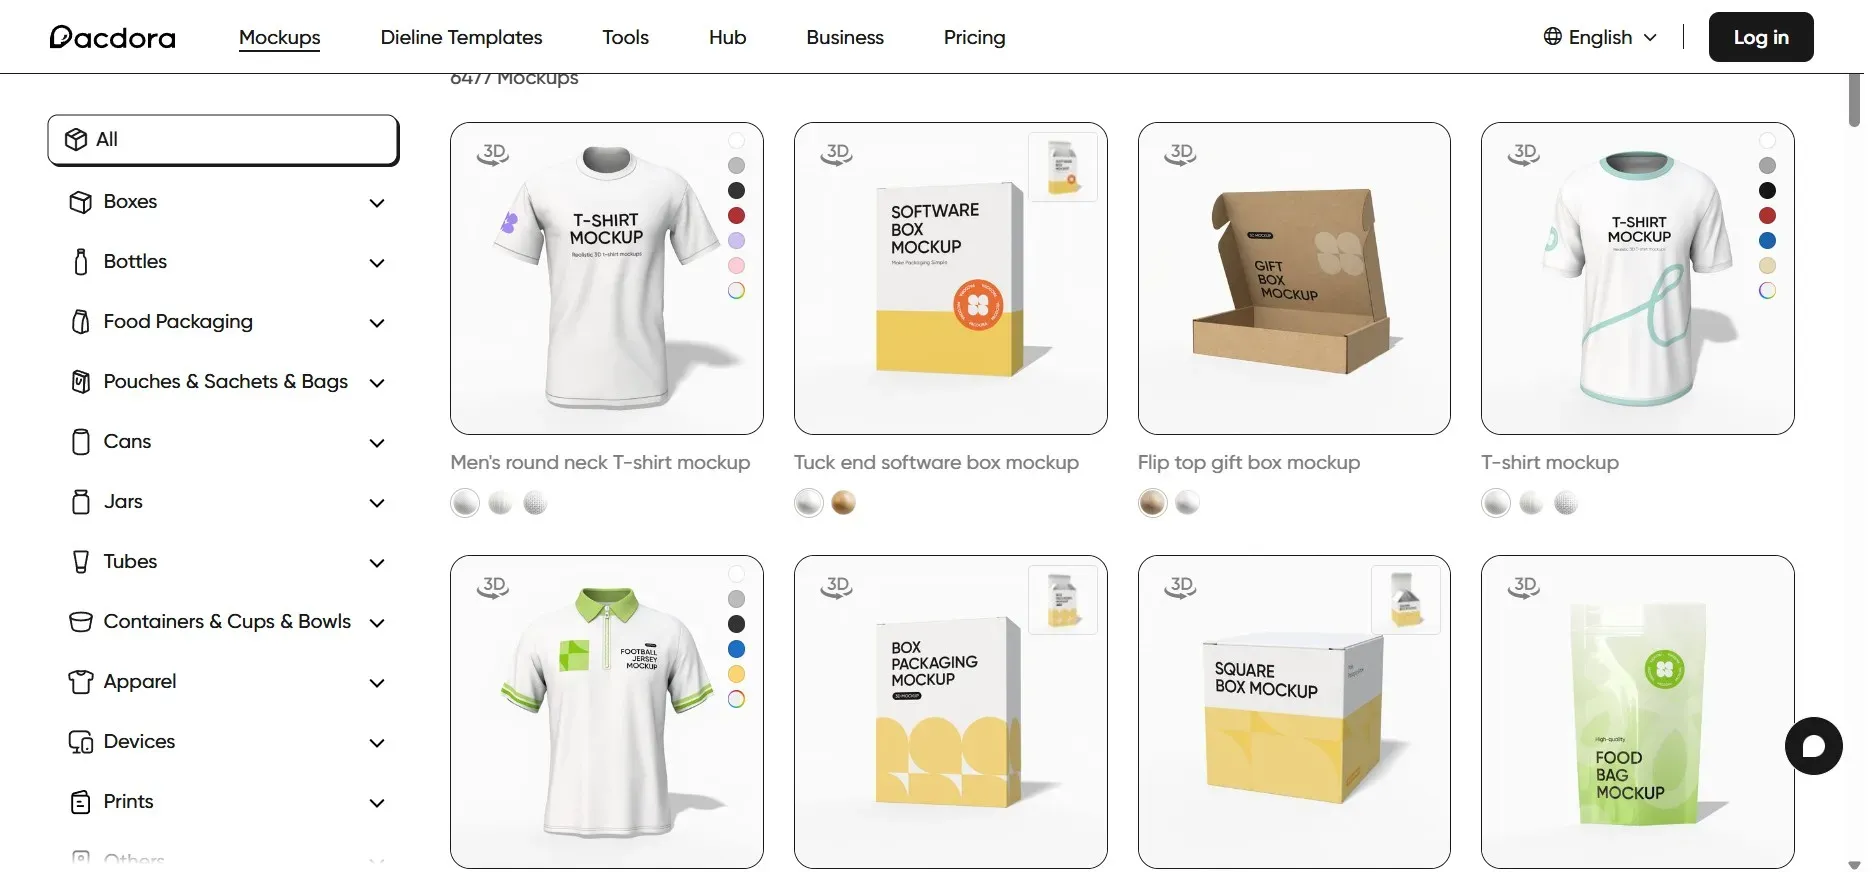
Task: Expand the Boxes category
Action: 377,203
